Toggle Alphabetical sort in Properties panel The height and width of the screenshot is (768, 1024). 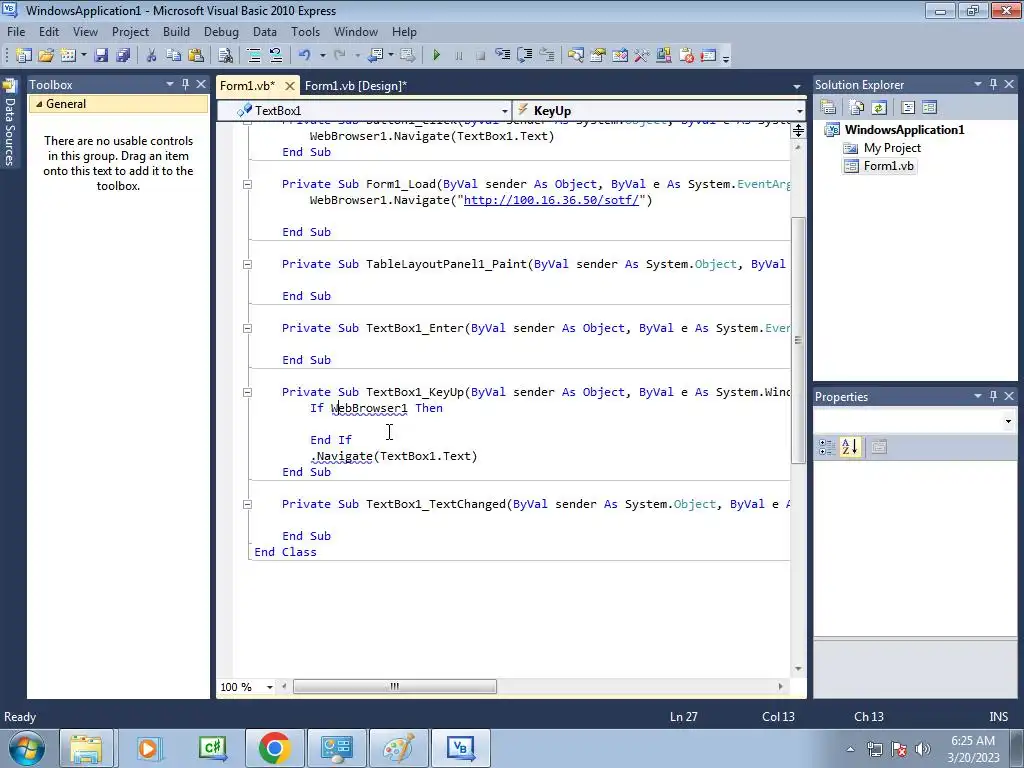(x=850, y=447)
